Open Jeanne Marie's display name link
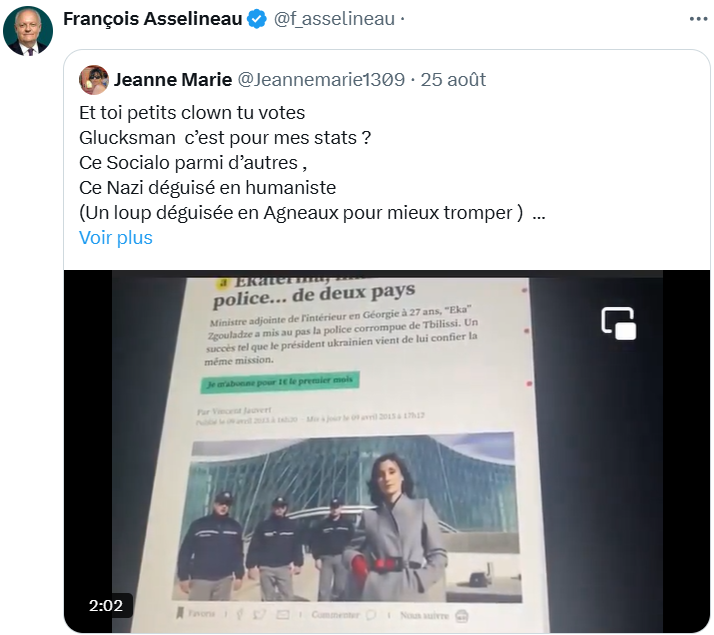Image resolution: width=714 pixels, height=635 pixels. 173,80
